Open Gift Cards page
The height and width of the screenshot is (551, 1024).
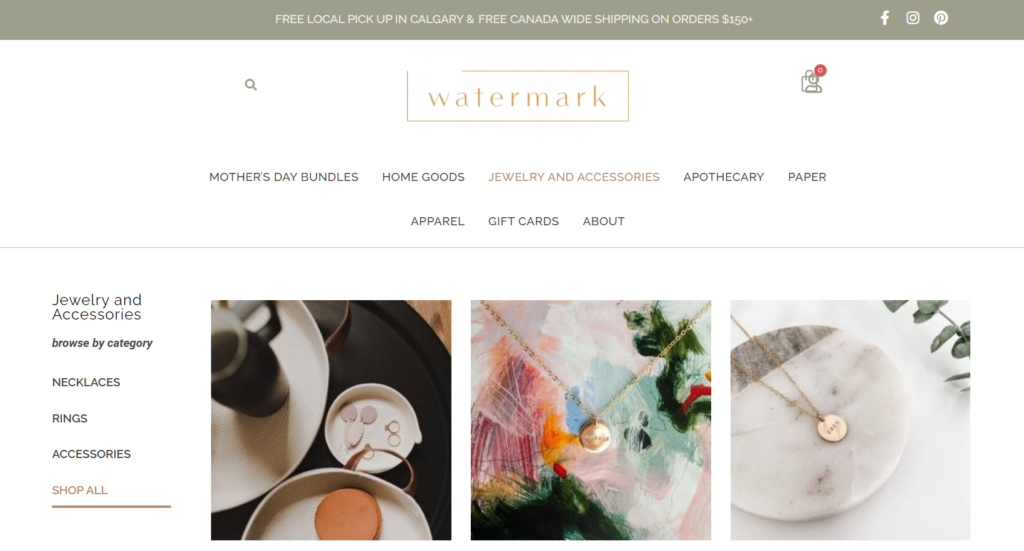tap(523, 221)
